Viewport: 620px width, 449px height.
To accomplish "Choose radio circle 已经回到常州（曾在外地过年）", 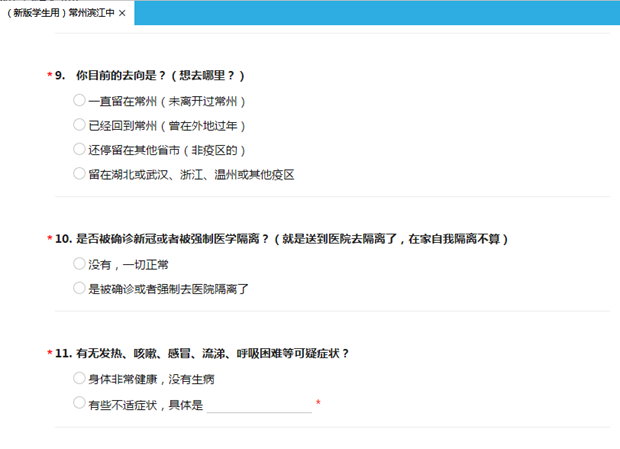I will (x=80, y=125).
